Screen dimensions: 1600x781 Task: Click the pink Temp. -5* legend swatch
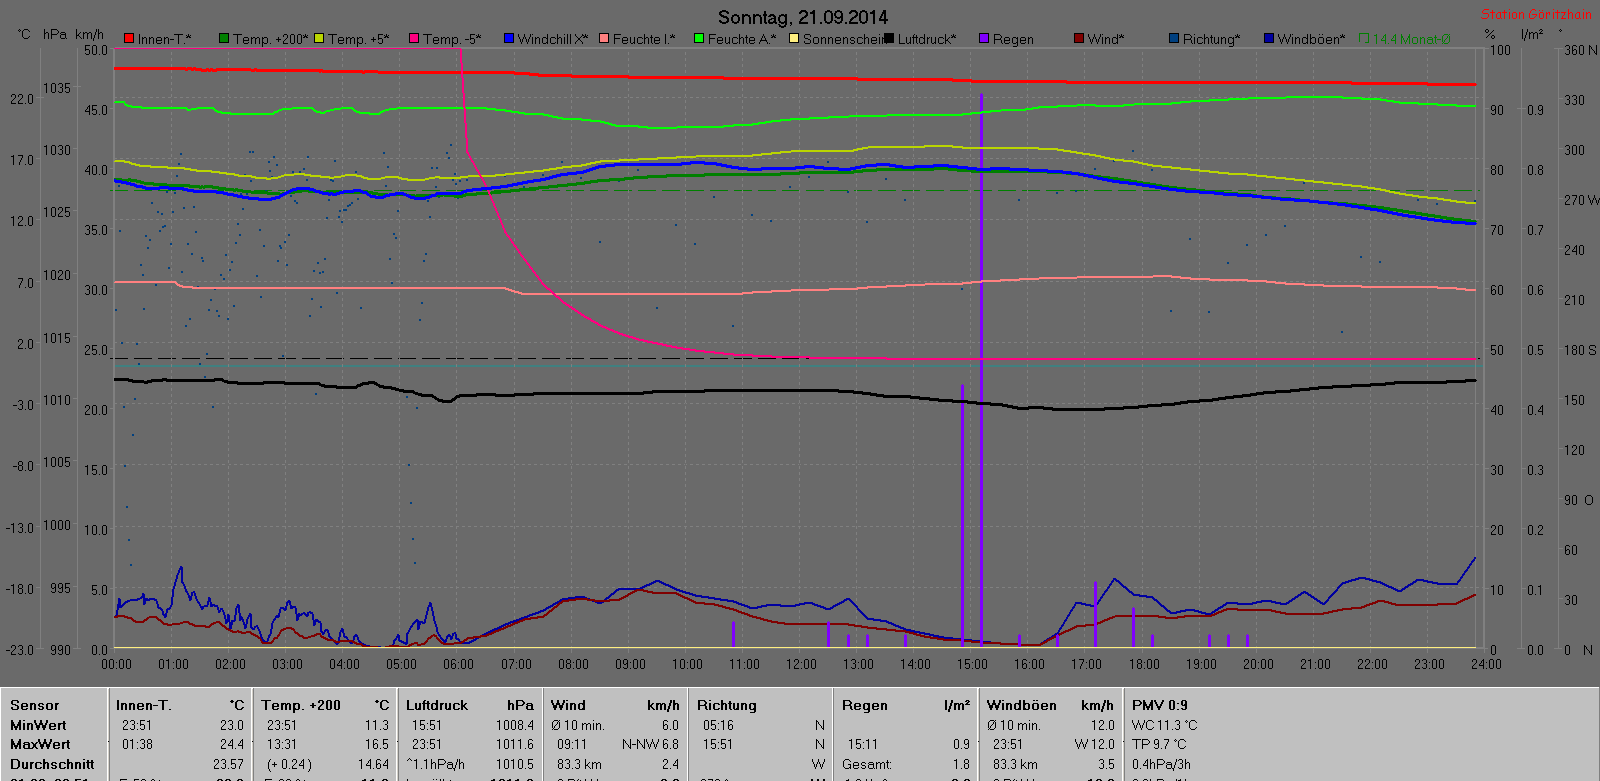point(414,38)
